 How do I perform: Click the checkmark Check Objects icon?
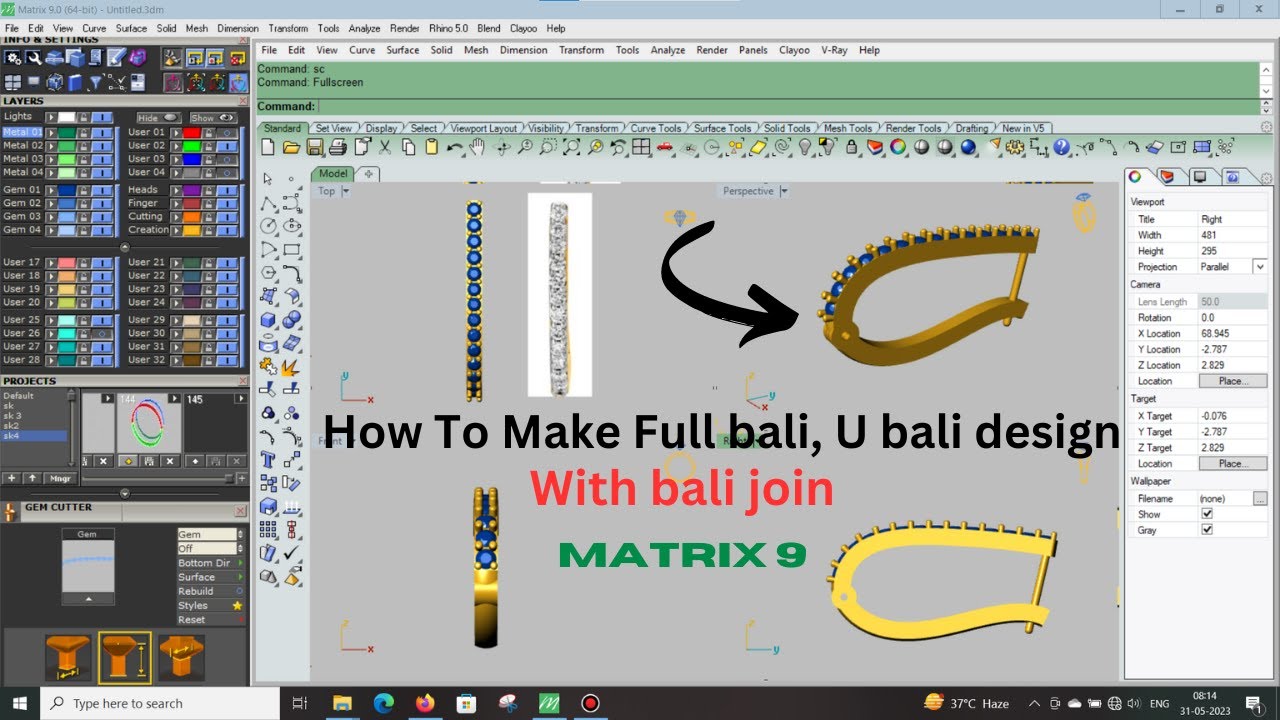(x=292, y=553)
